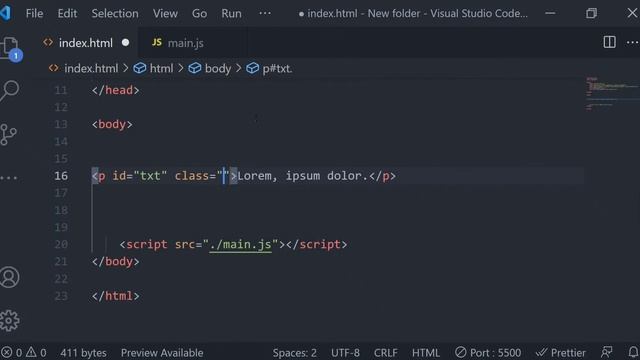640x360 pixels.
Task: Open the Edit menu
Action: [x=67, y=13]
